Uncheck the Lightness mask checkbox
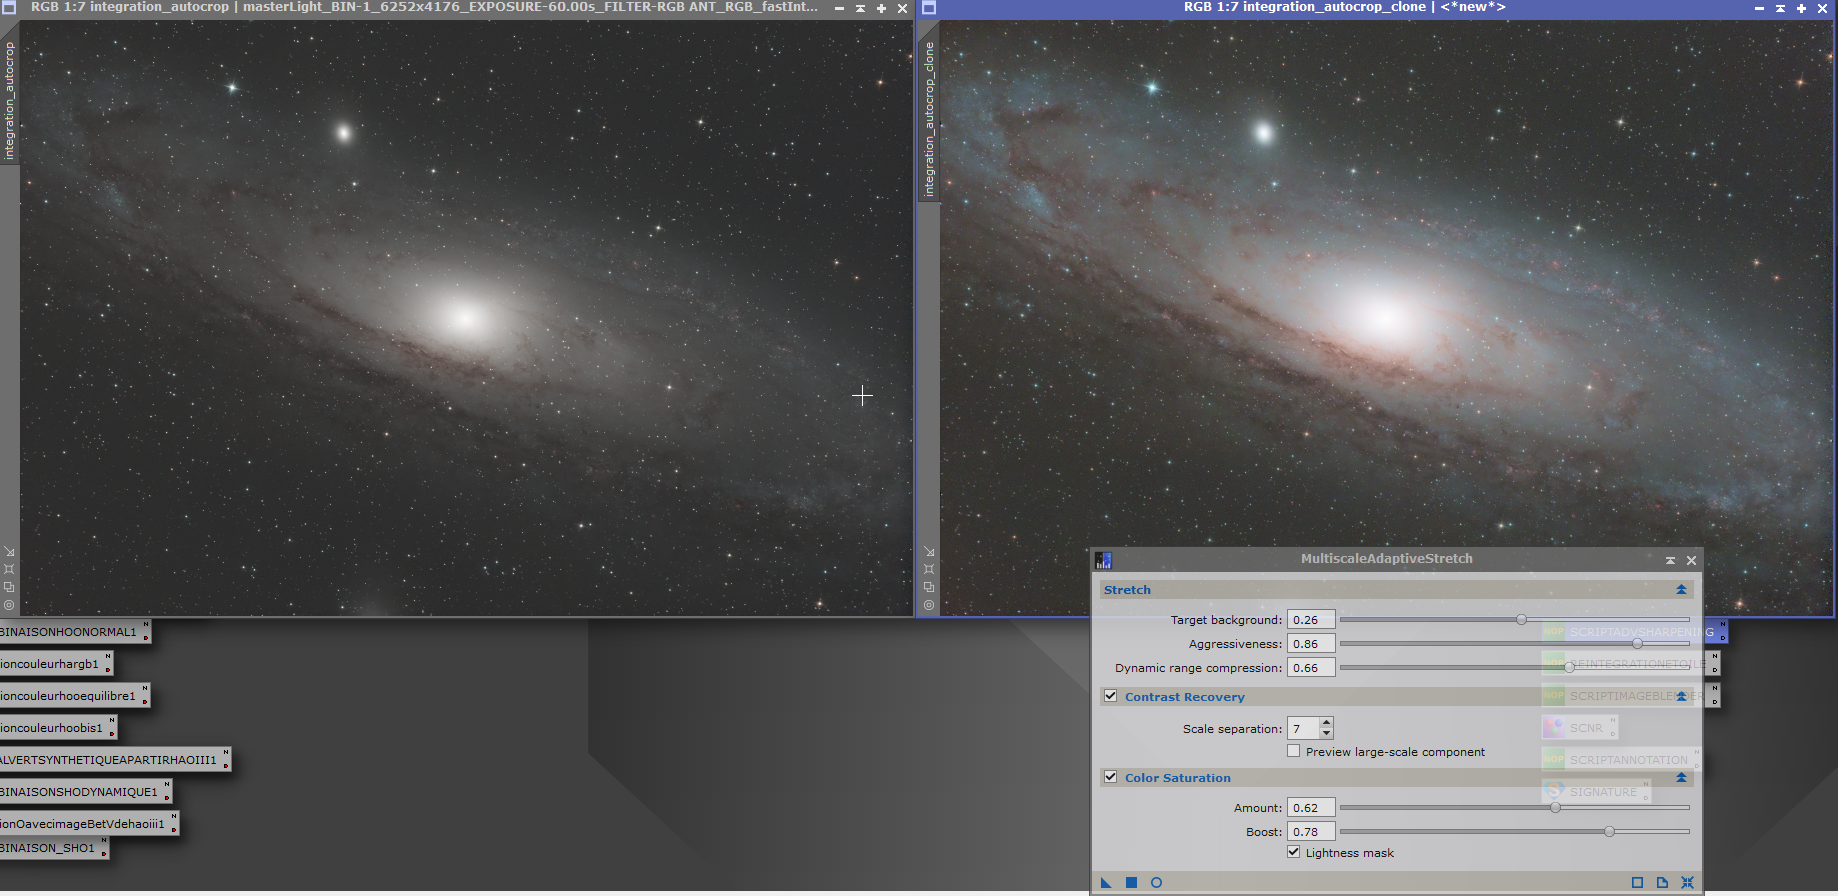 click(1294, 852)
